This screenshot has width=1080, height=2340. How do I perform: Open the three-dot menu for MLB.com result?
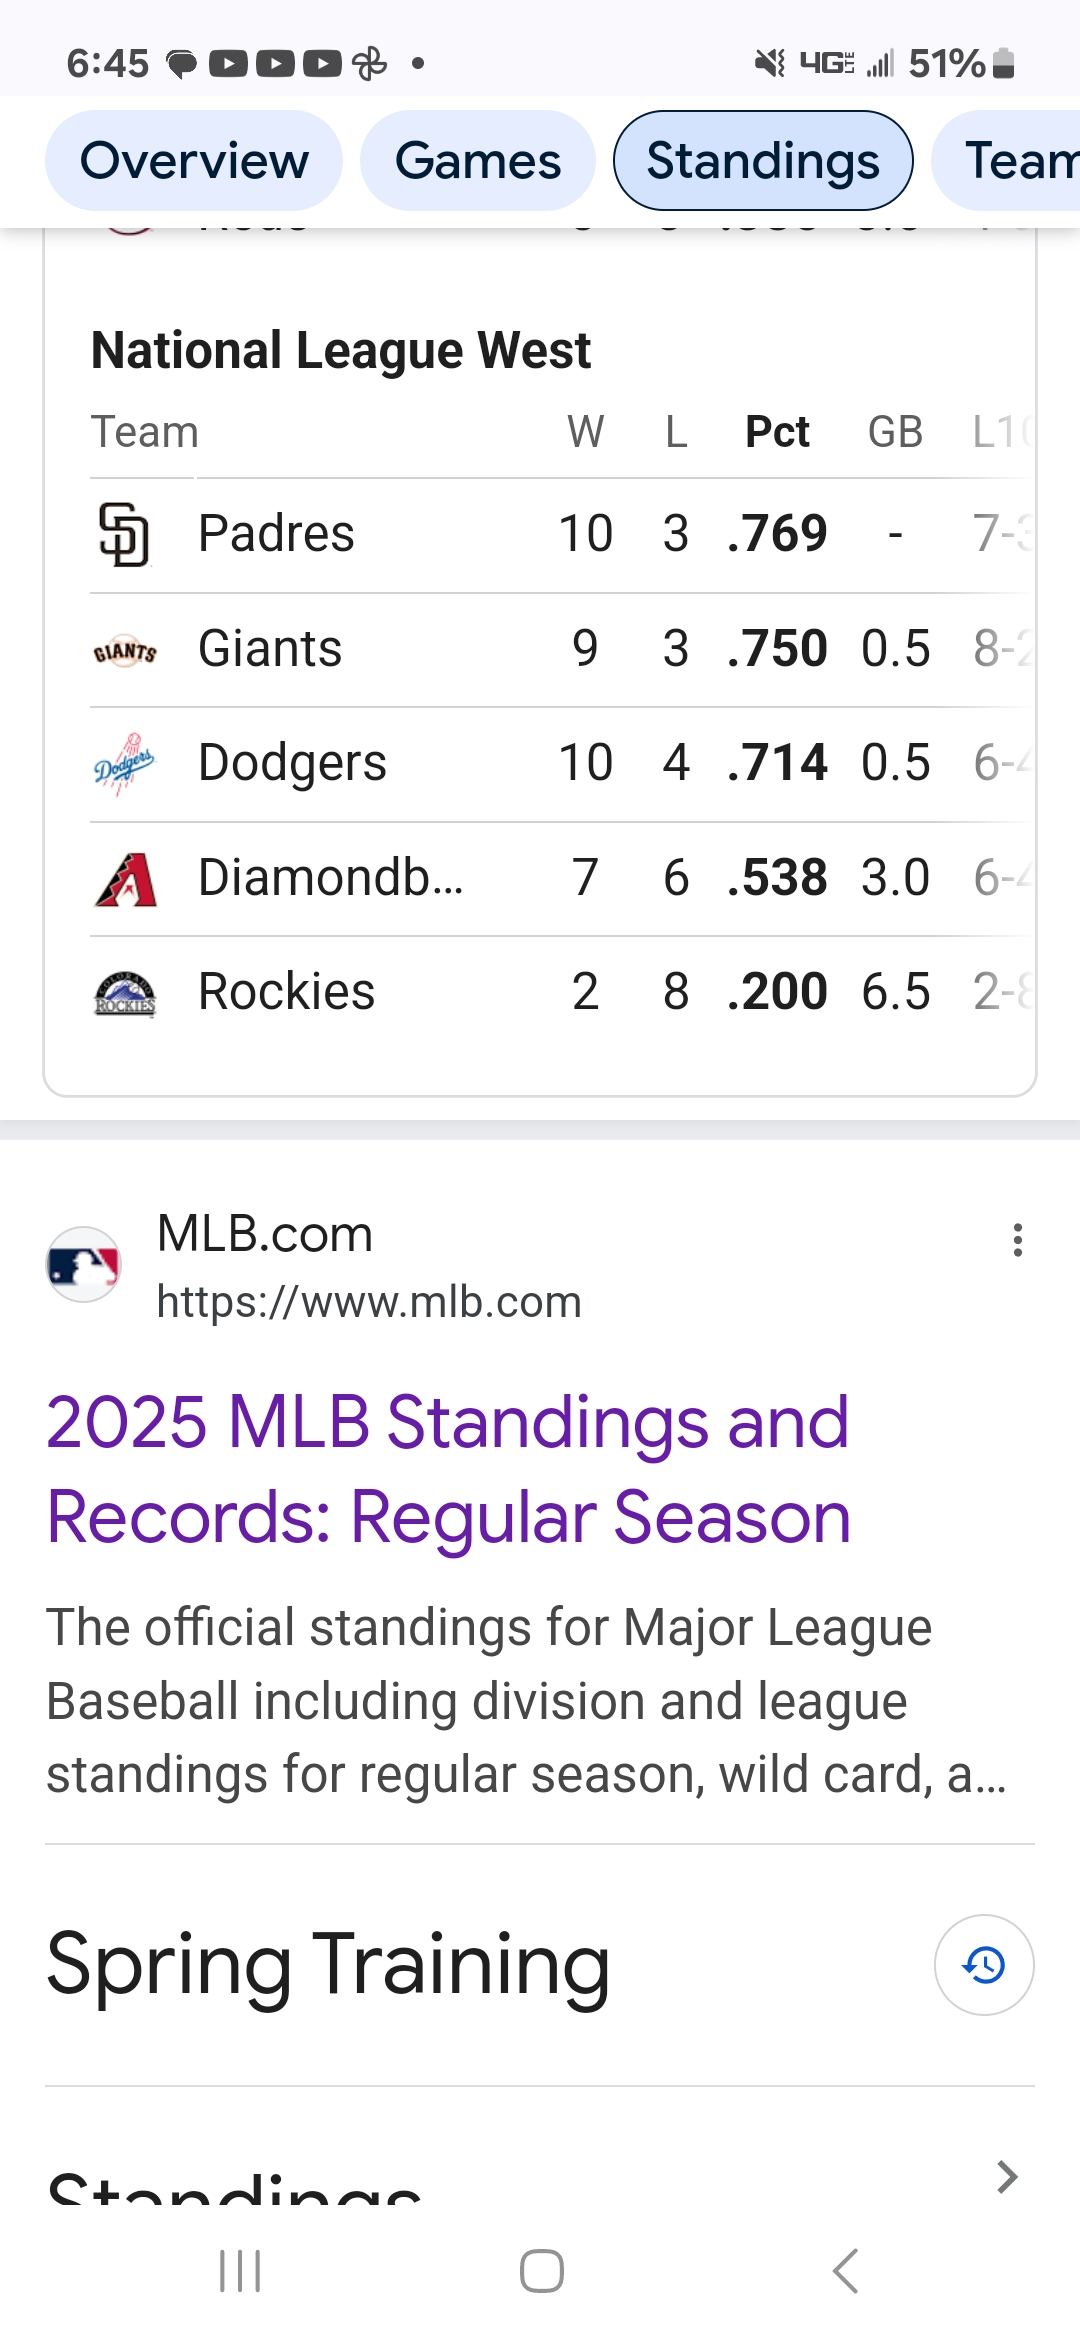point(1018,1240)
